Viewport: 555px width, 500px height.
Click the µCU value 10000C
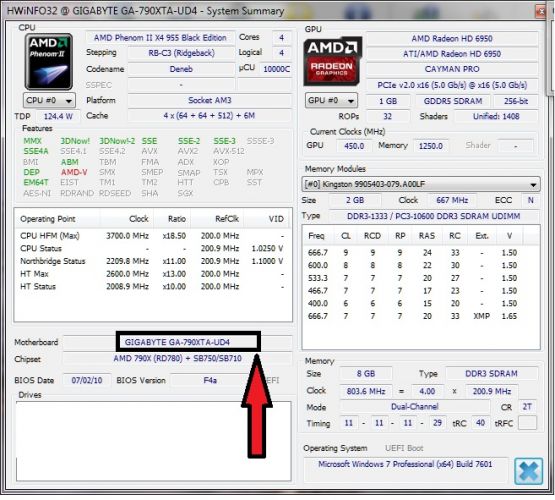click(276, 69)
